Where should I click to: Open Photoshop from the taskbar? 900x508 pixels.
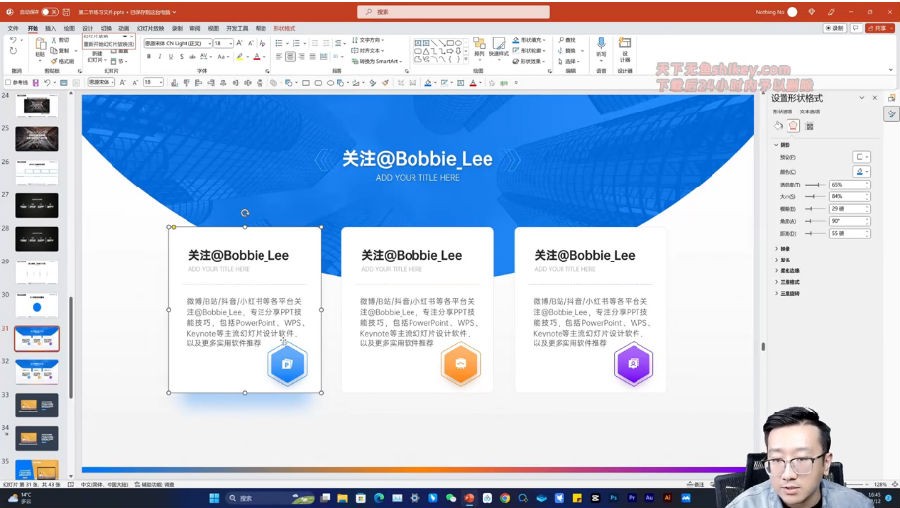click(614, 498)
